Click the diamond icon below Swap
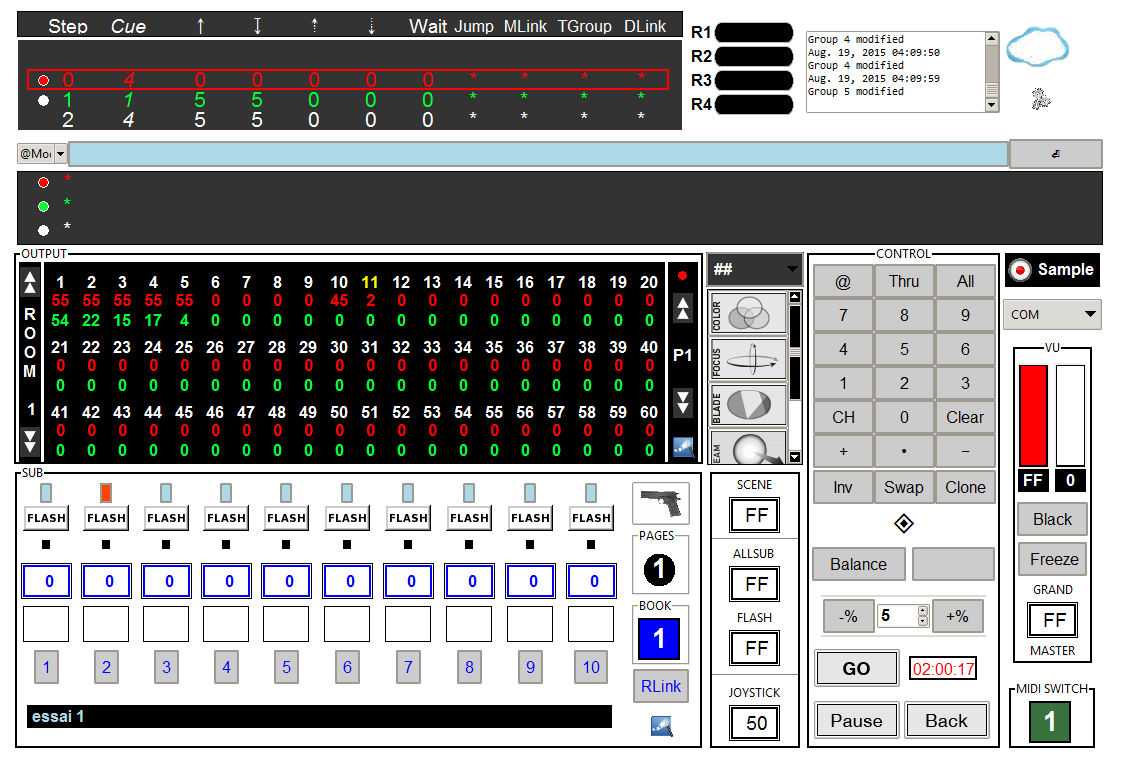 903,524
